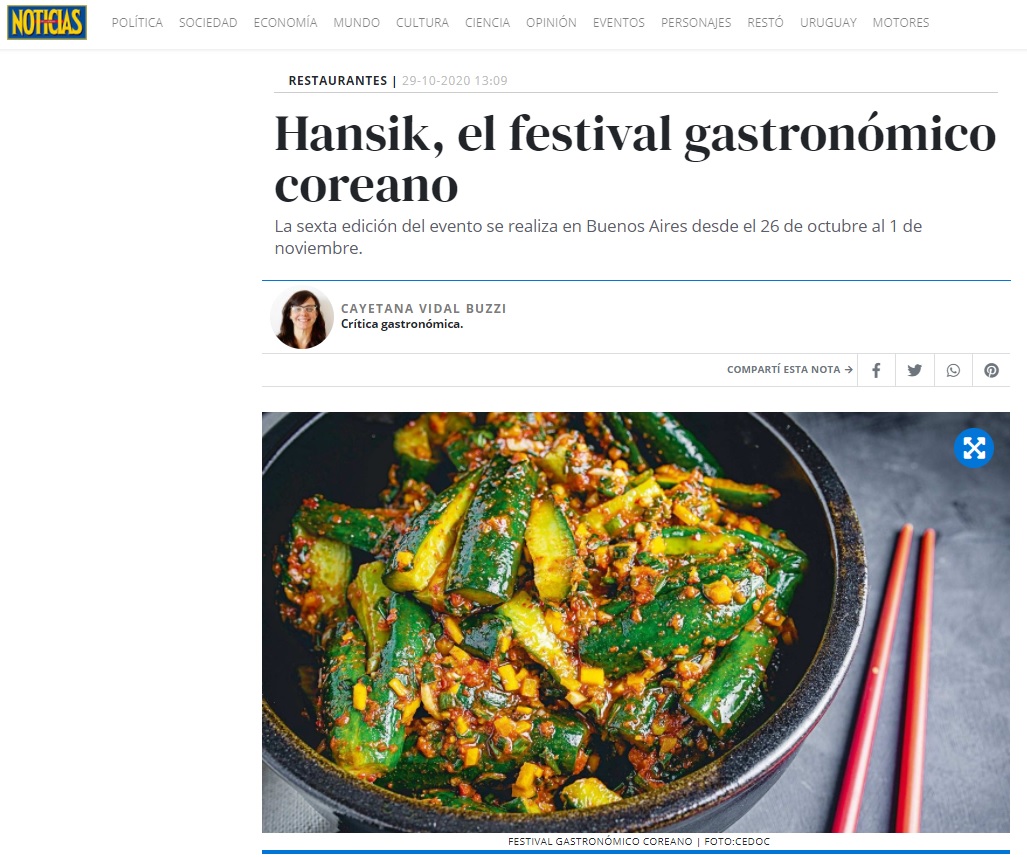Open the Política section

(x=137, y=23)
